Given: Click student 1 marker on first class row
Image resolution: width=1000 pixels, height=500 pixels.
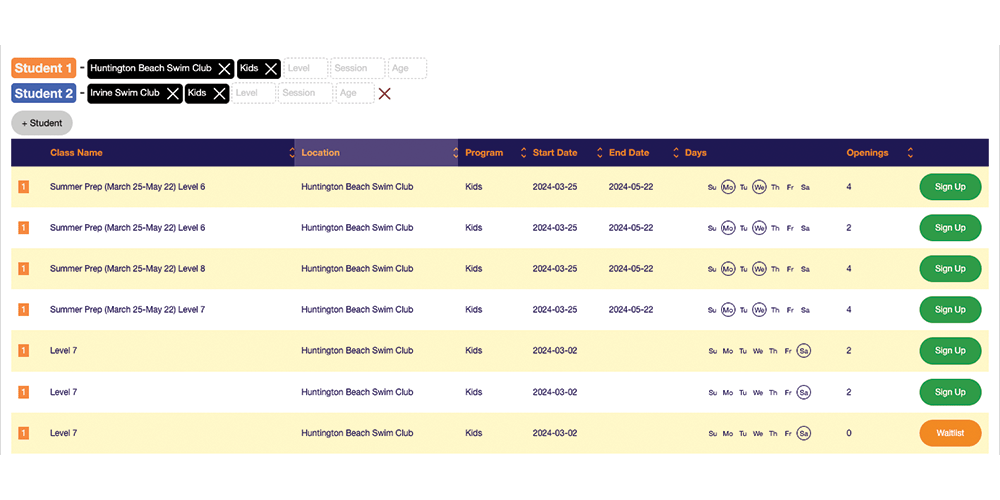Looking at the screenshot, I should tap(24, 187).
